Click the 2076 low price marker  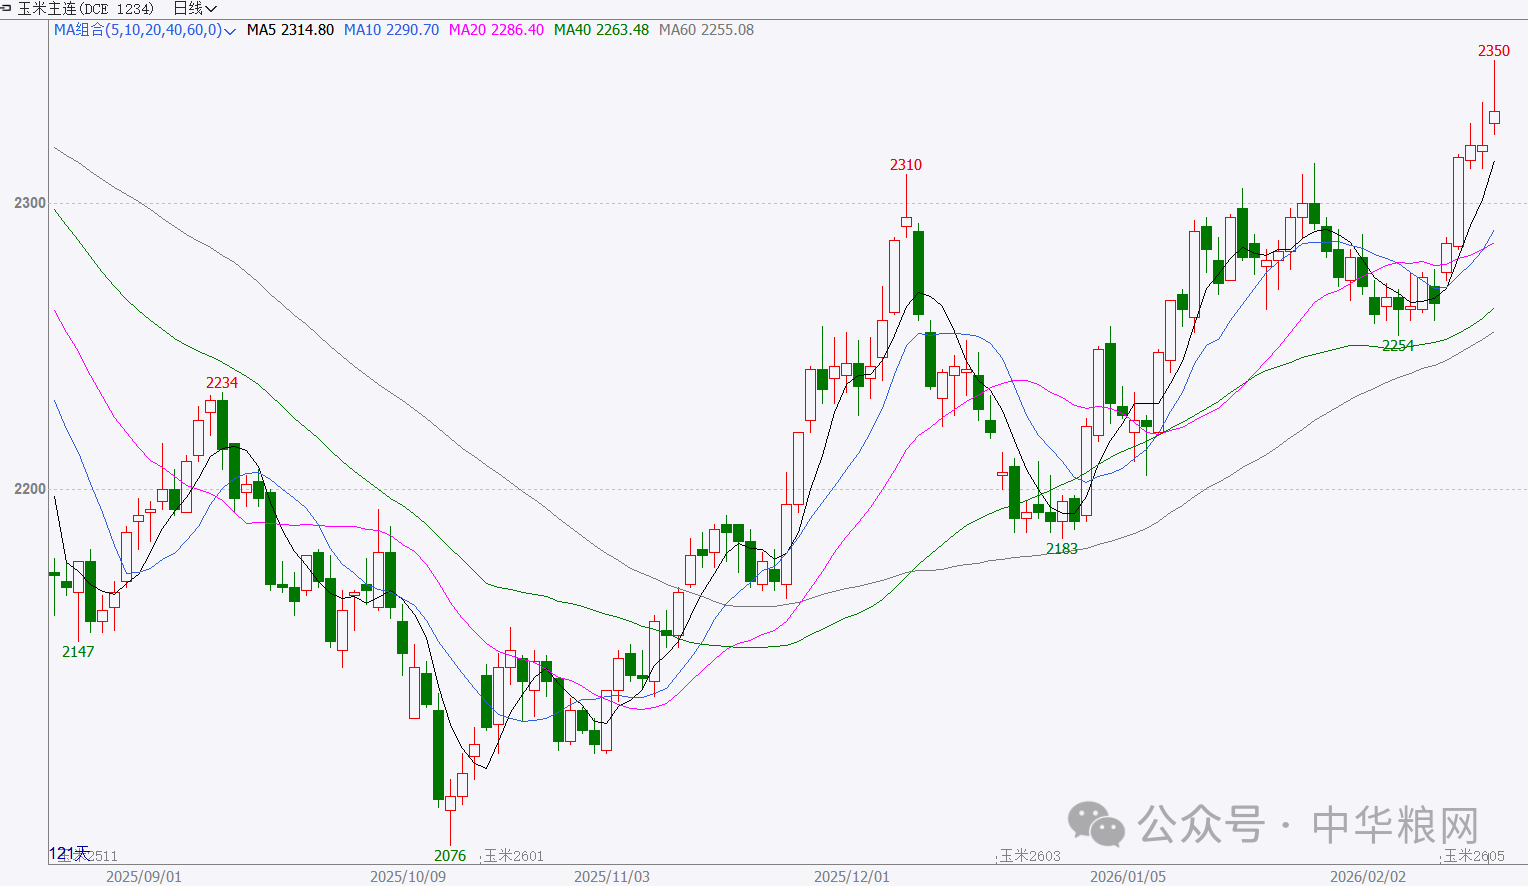click(450, 856)
